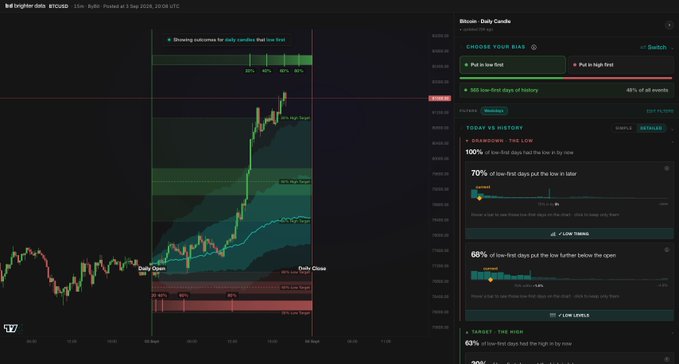Toggle the Low Timing overlay
This screenshot has height=364, width=679.
(x=569, y=234)
